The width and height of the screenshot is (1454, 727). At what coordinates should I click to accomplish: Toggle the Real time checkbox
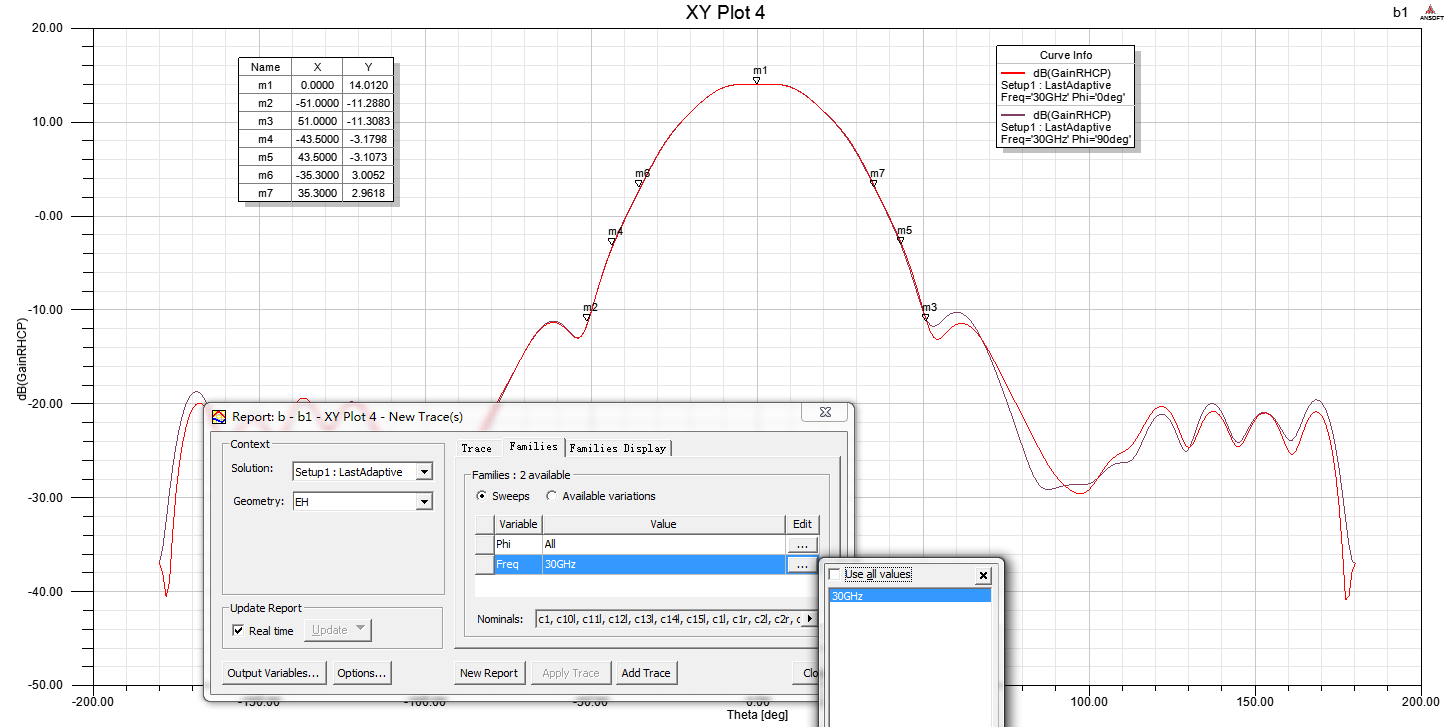coord(238,630)
